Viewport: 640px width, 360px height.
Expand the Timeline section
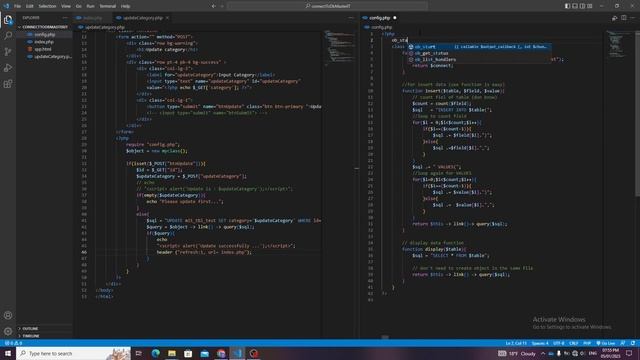(x=44, y=336)
